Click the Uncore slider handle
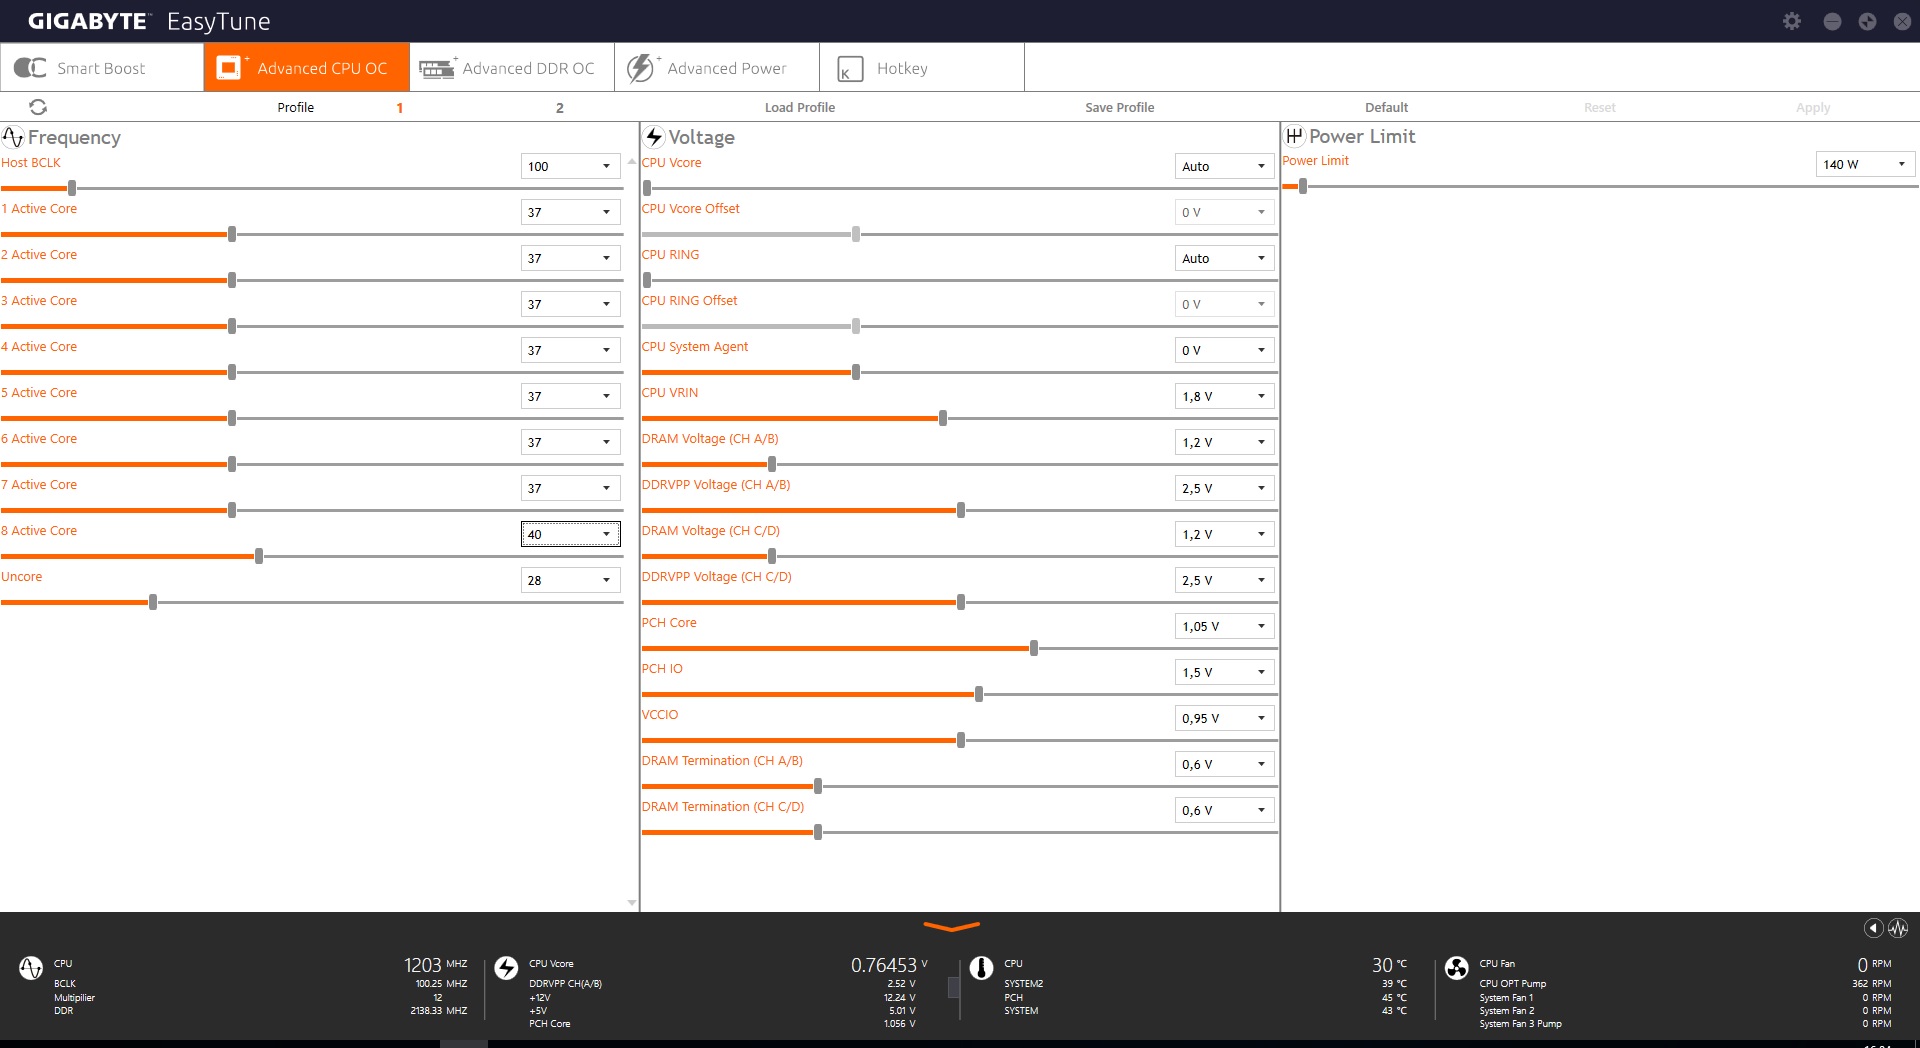The width and height of the screenshot is (1920, 1048). click(153, 602)
